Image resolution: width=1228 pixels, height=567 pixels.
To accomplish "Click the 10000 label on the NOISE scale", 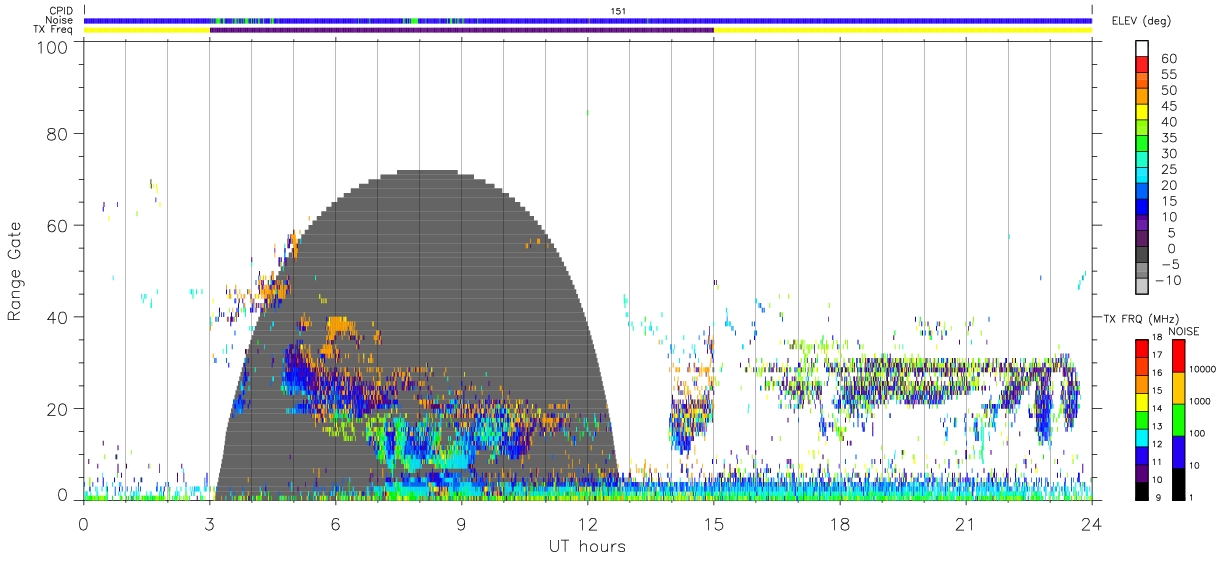I will 1203,369.
